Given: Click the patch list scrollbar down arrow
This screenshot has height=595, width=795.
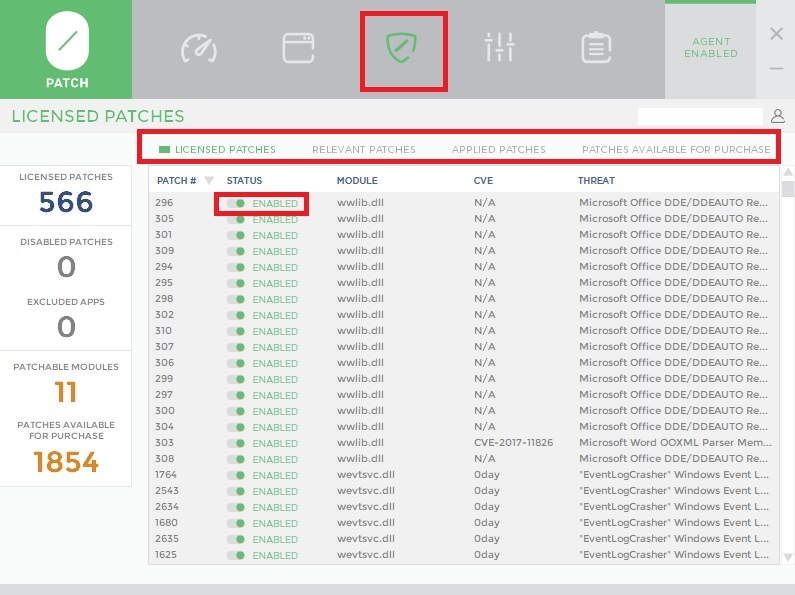Looking at the screenshot, I should pos(787,557).
